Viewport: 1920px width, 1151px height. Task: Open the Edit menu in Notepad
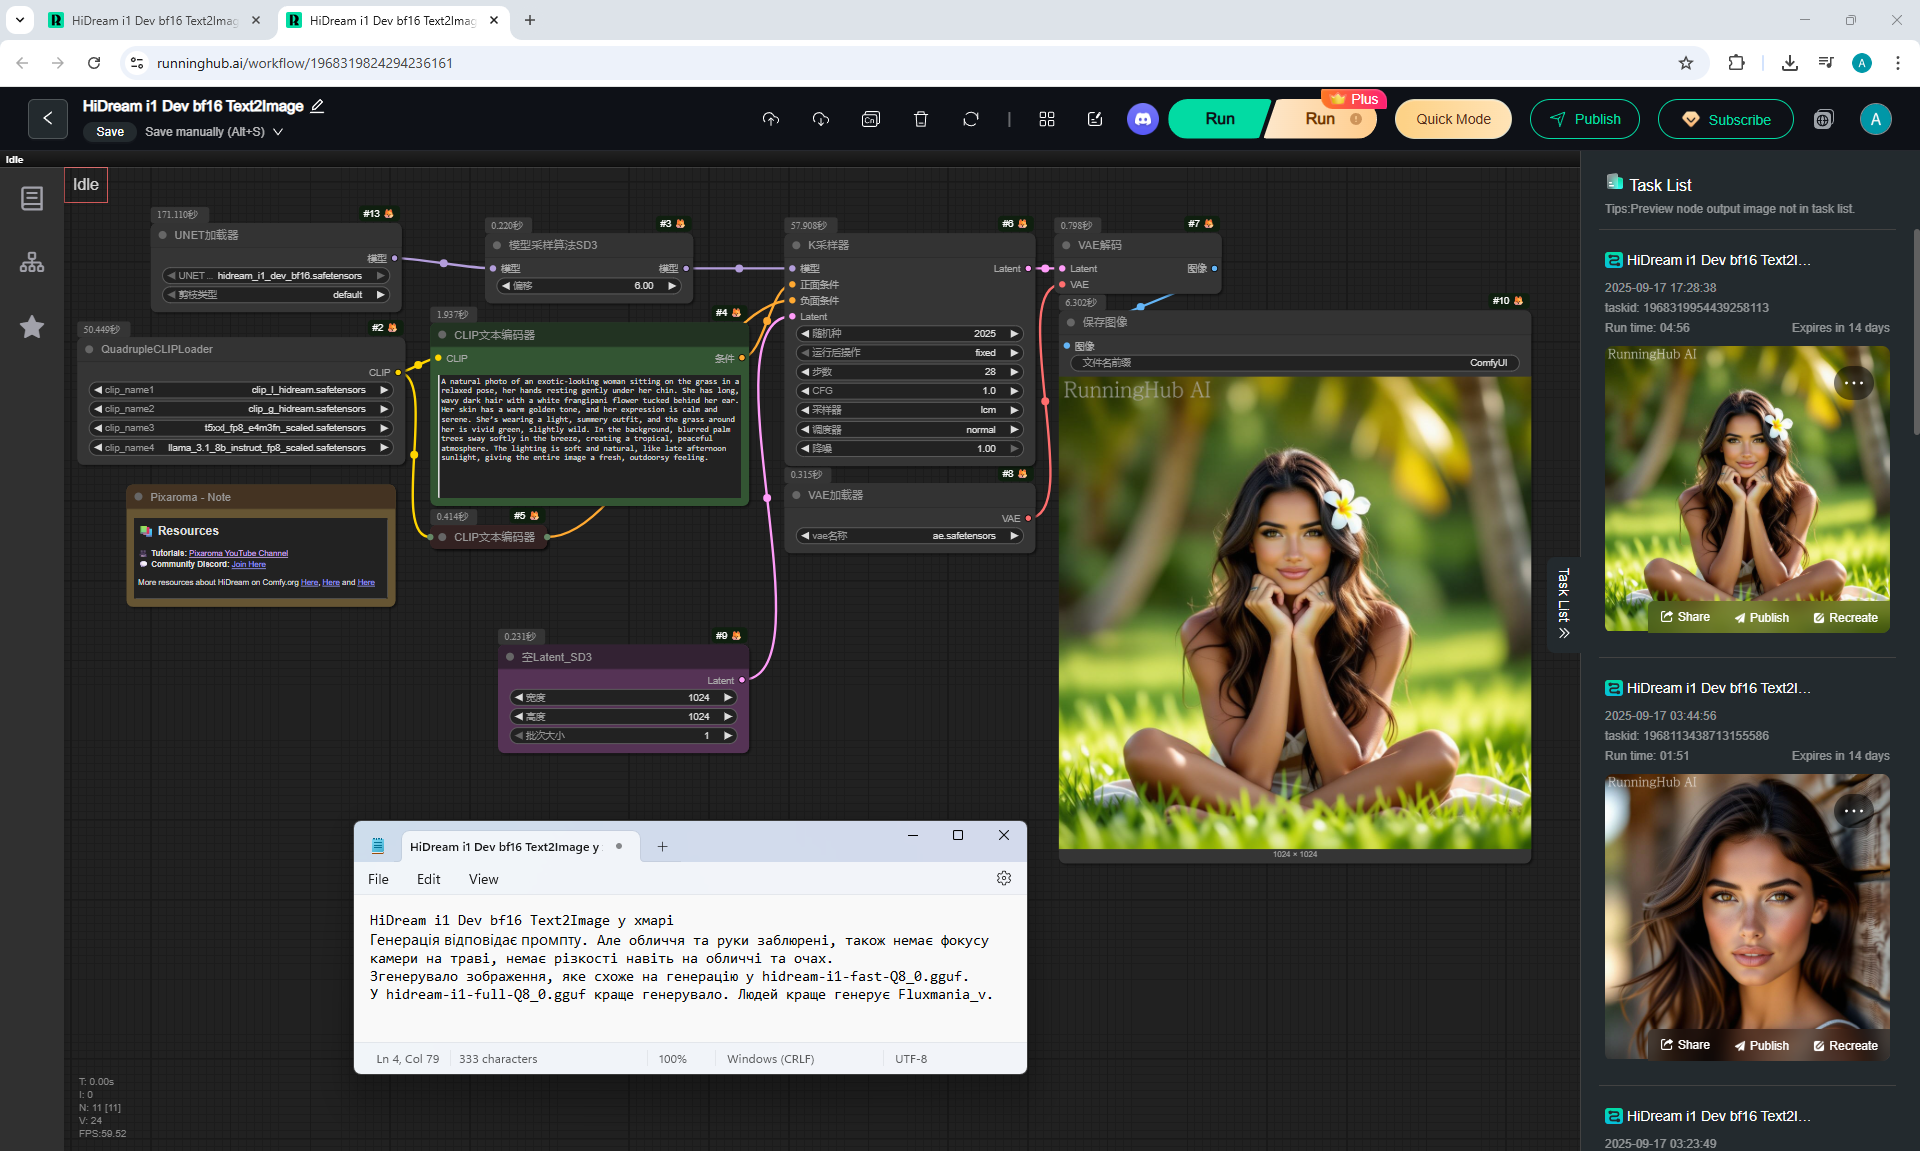[428, 879]
